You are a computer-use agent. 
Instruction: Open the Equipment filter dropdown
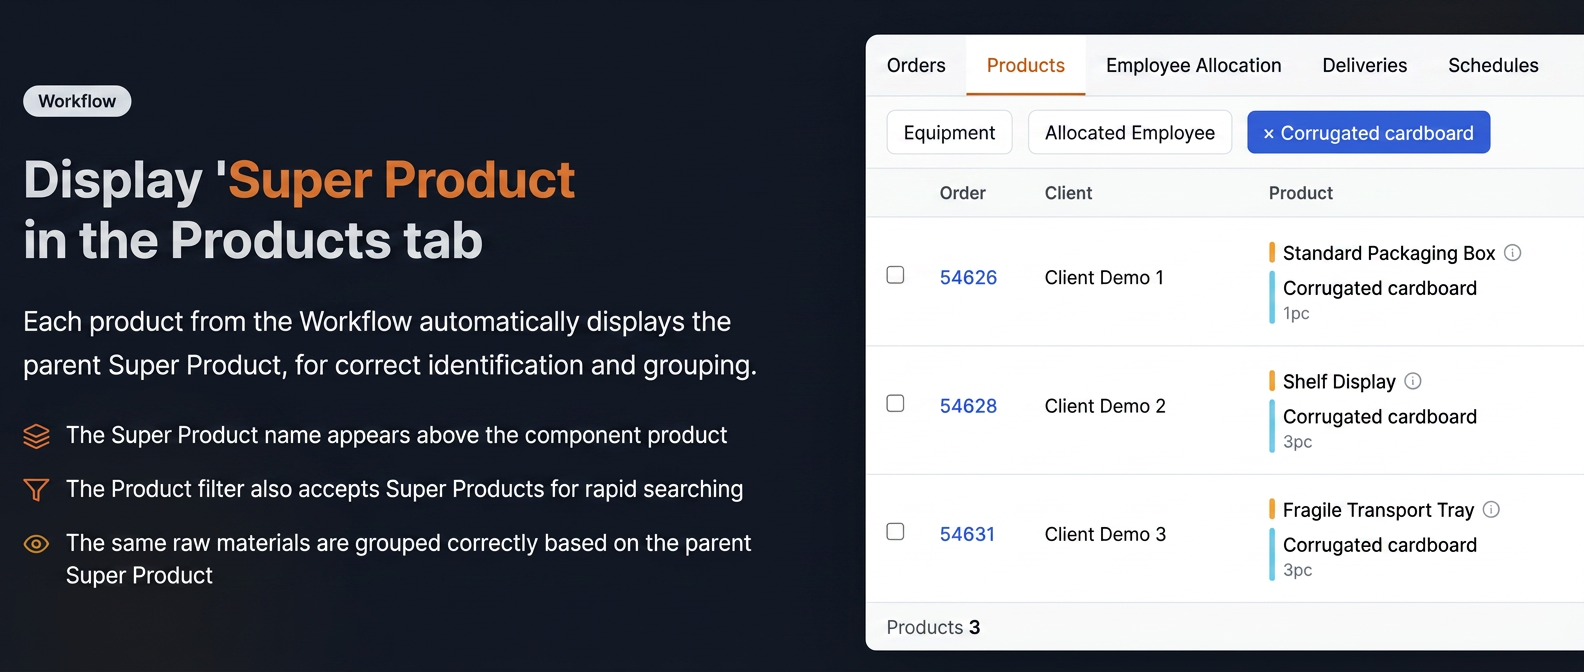point(949,133)
